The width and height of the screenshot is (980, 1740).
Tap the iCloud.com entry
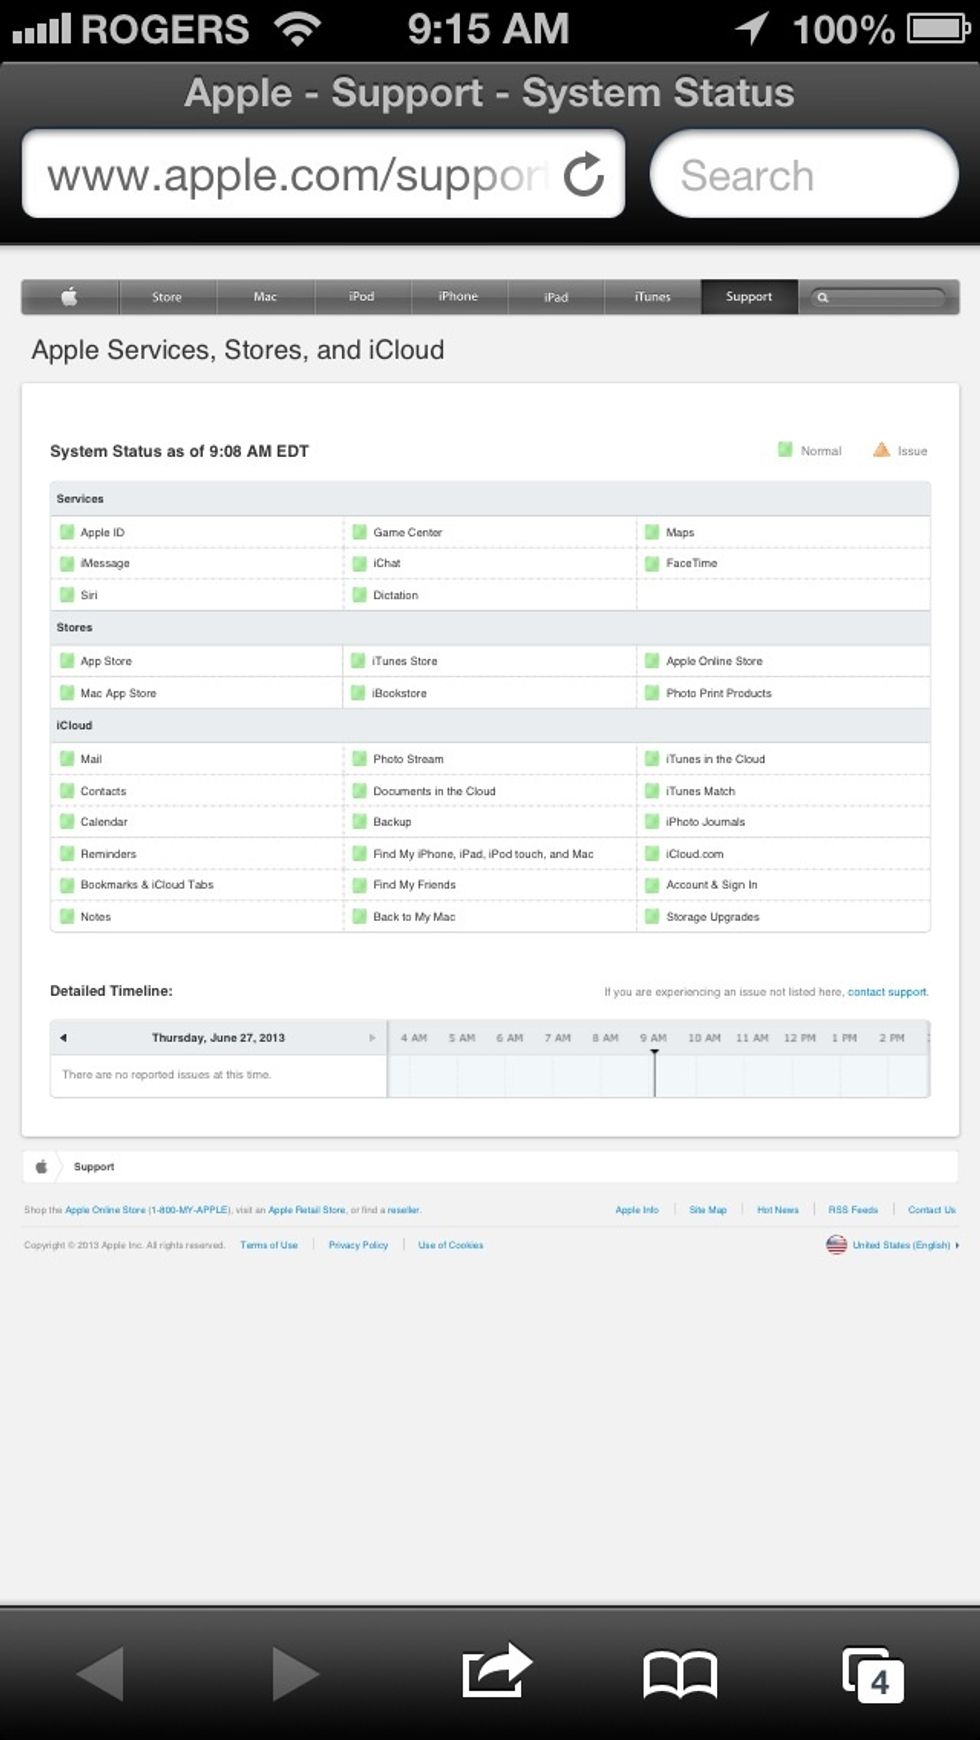[695, 854]
